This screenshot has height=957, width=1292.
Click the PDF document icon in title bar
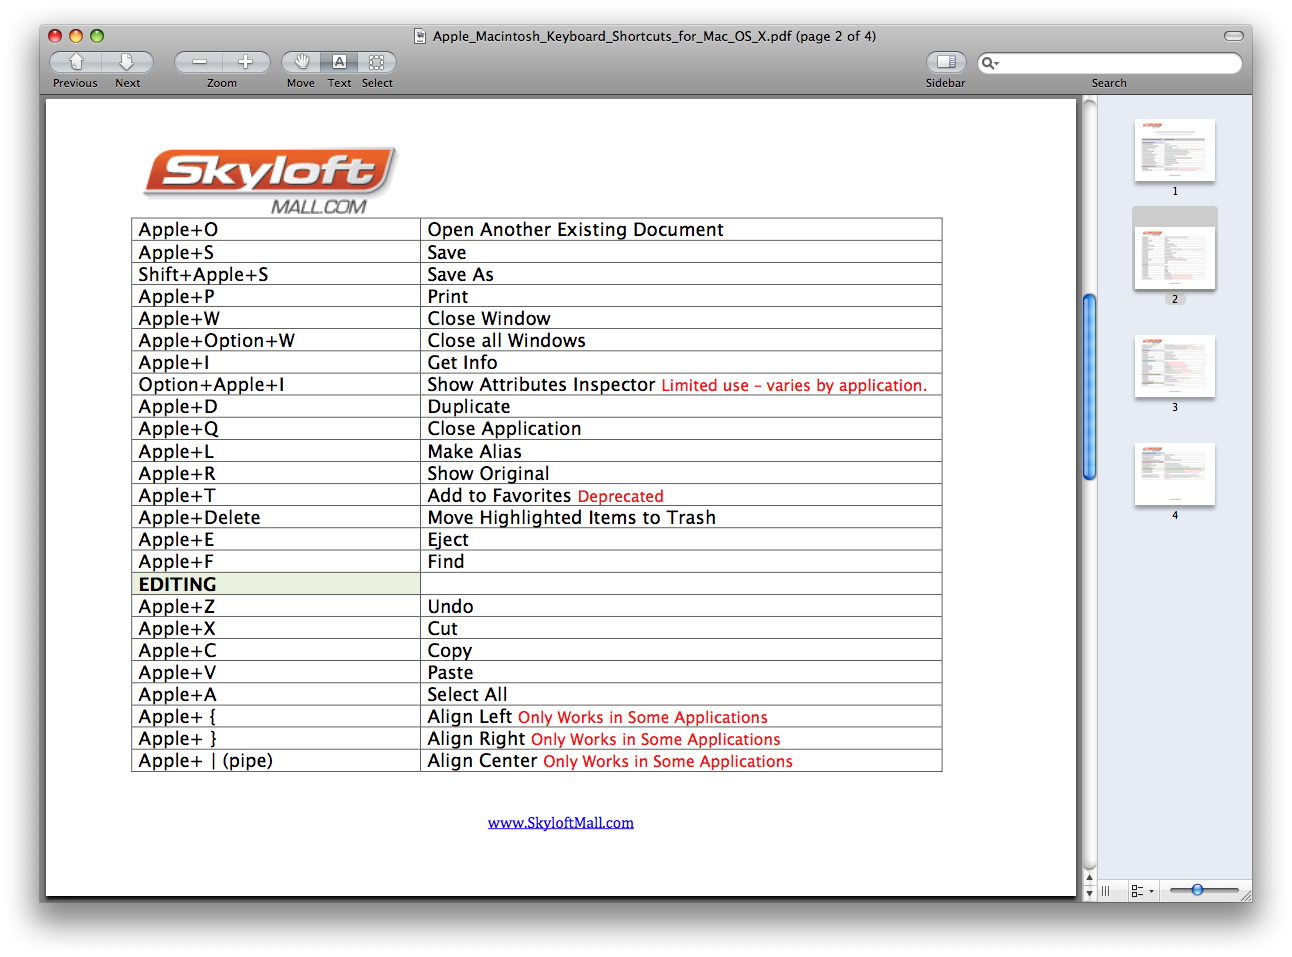click(x=420, y=36)
